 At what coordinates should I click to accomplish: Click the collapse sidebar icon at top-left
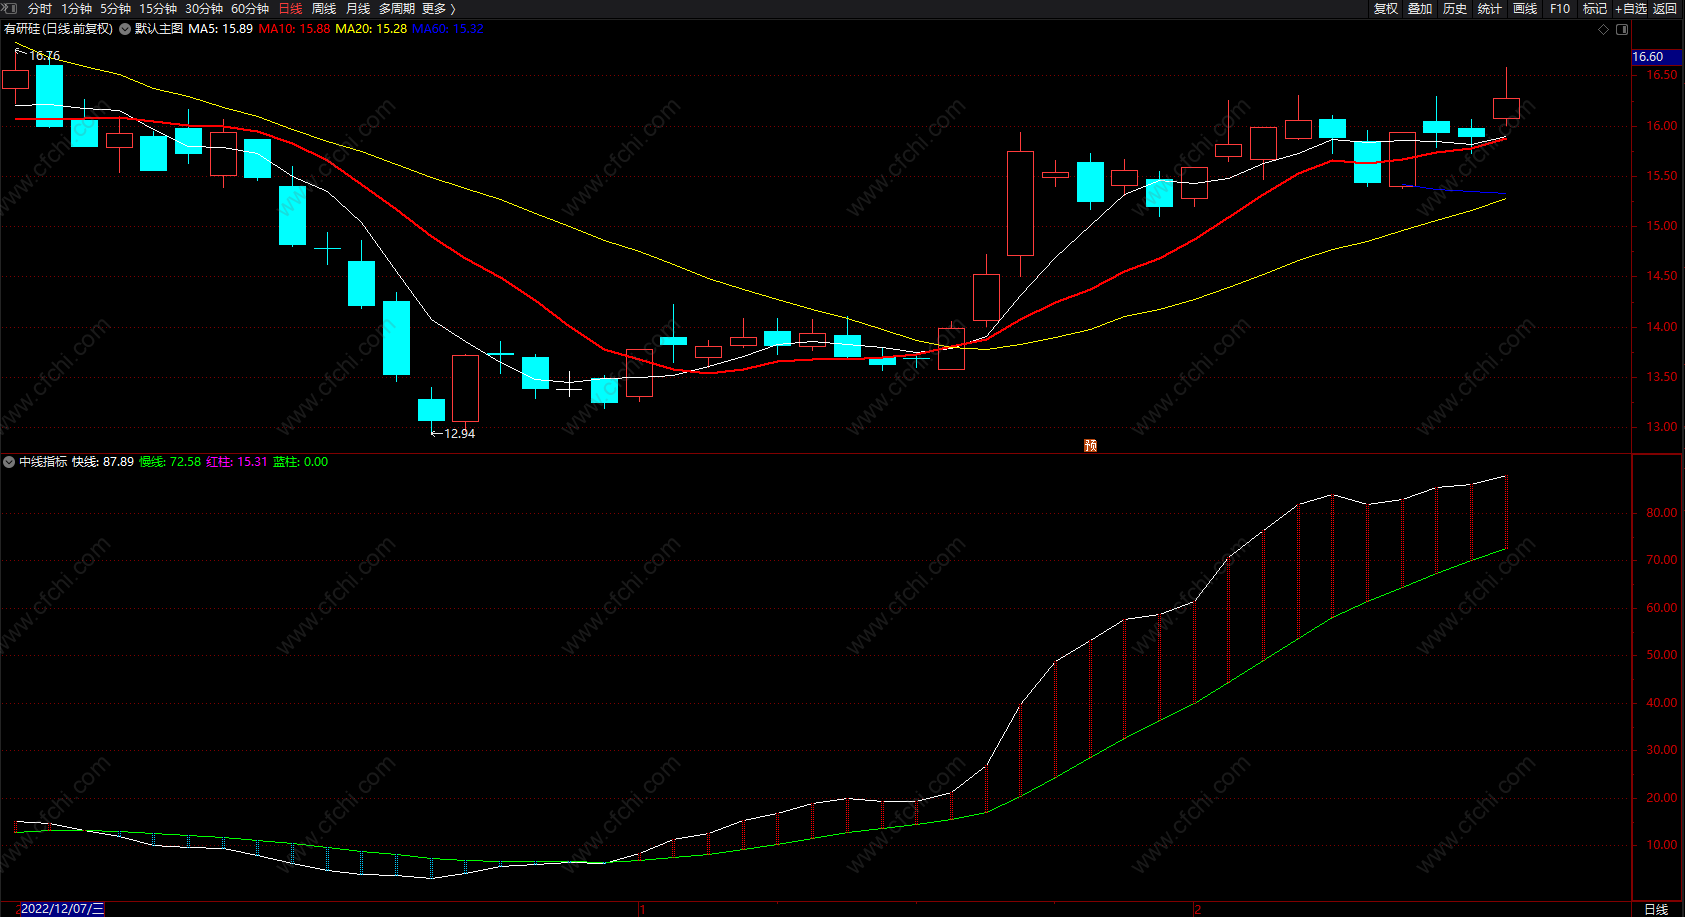(9, 8)
